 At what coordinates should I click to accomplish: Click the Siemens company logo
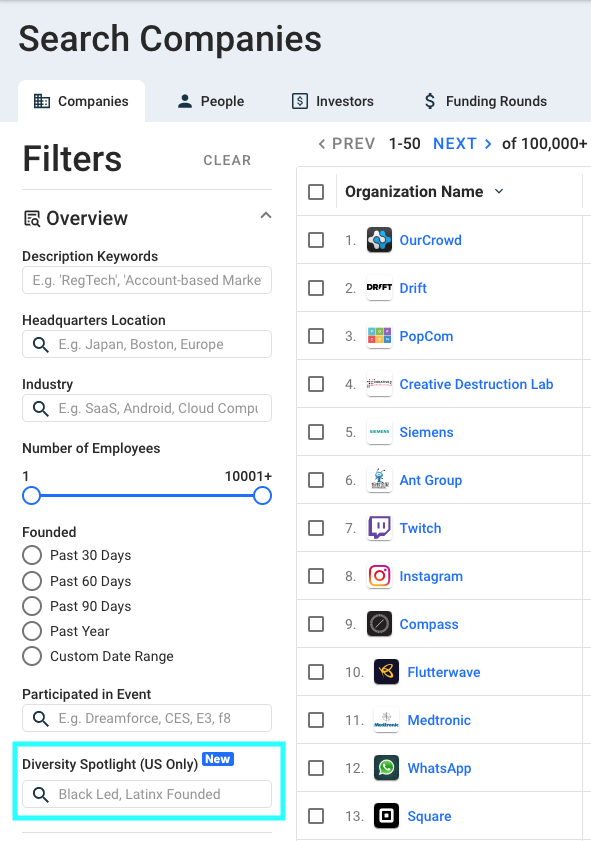[x=379, y=432]
